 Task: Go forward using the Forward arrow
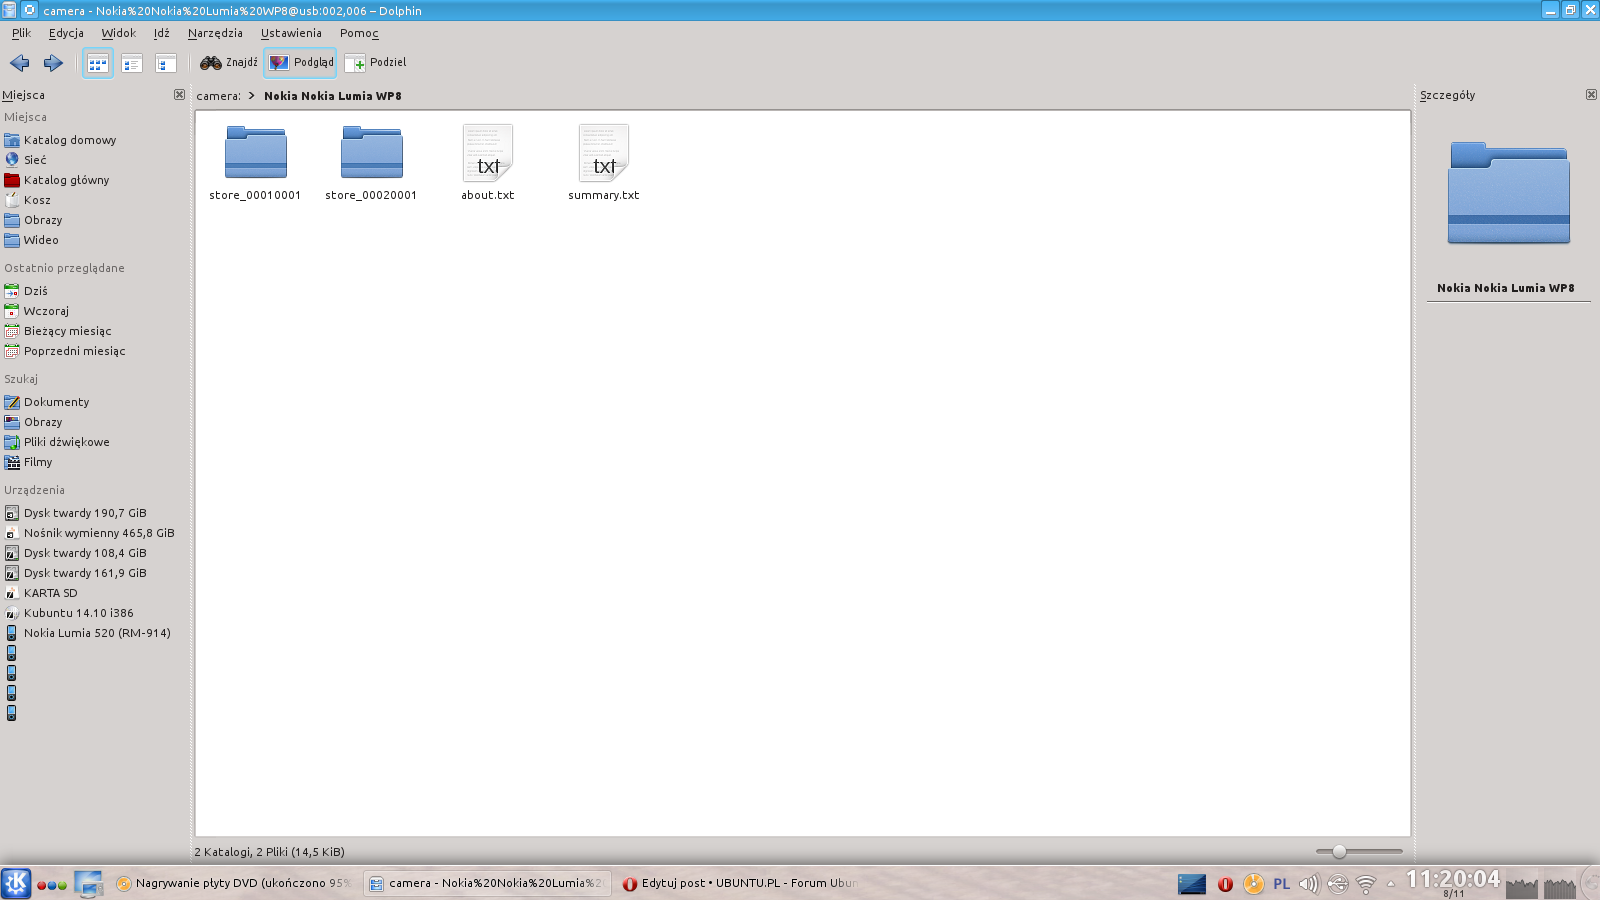[53, 63]
